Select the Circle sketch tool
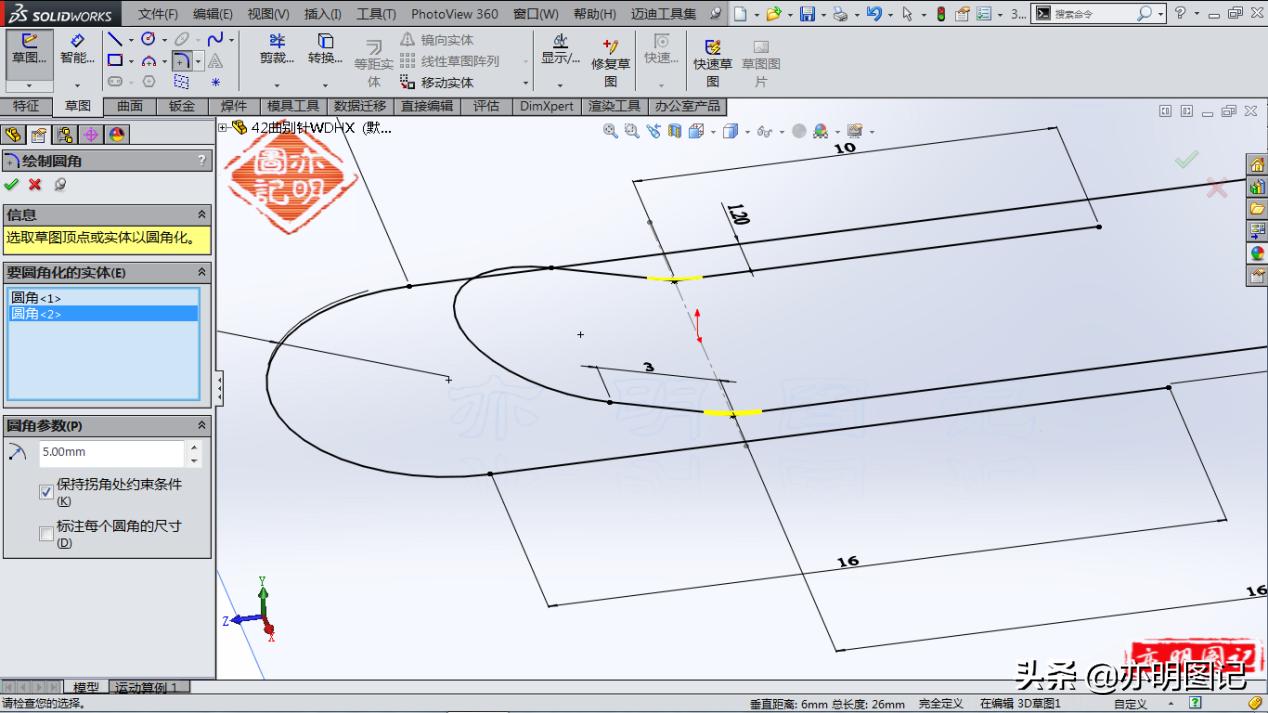Screen dimensions: 1268x713 148,40
